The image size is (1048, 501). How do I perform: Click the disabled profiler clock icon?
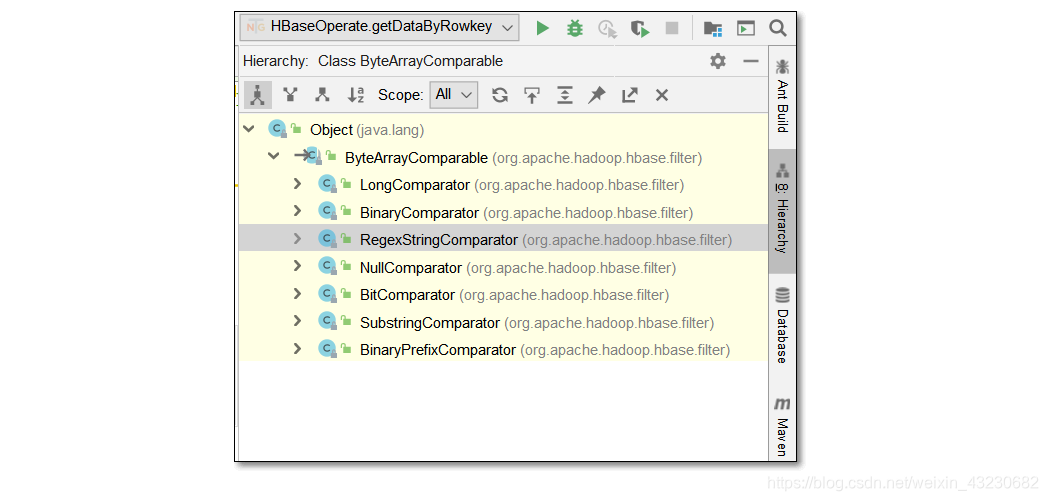coord(608,29)
